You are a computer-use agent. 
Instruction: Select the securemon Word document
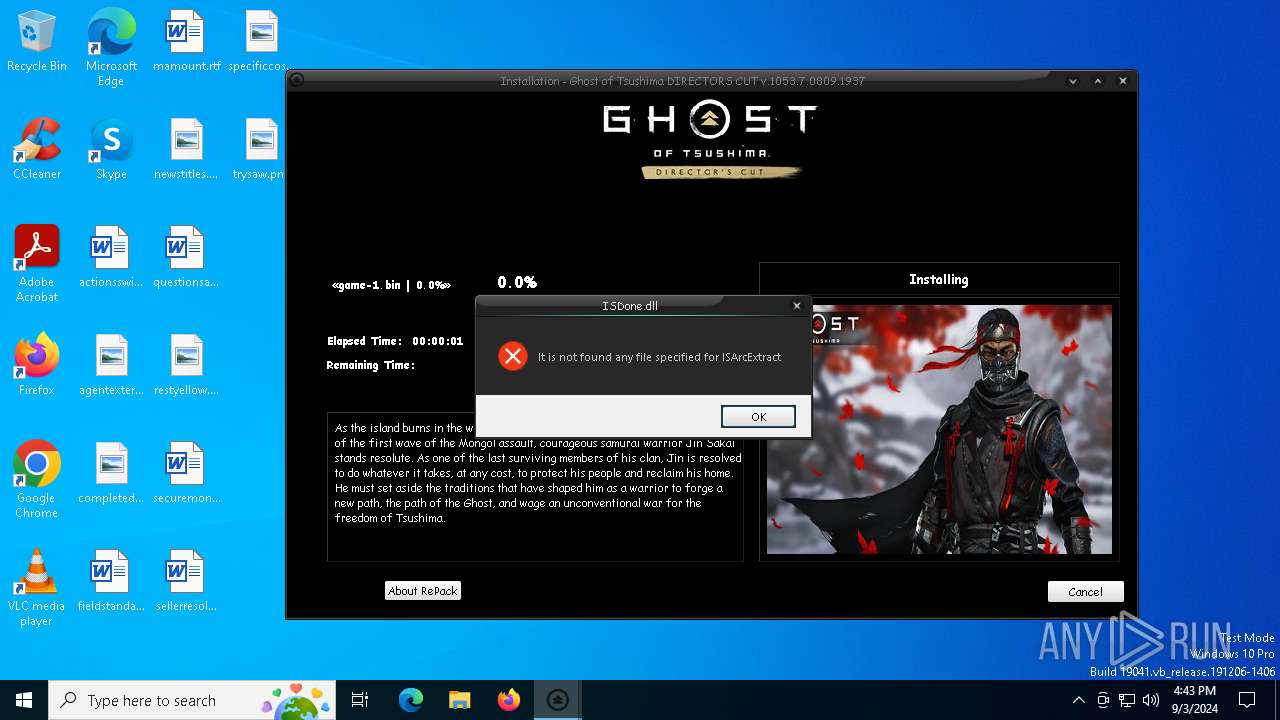tap(186, 474)
